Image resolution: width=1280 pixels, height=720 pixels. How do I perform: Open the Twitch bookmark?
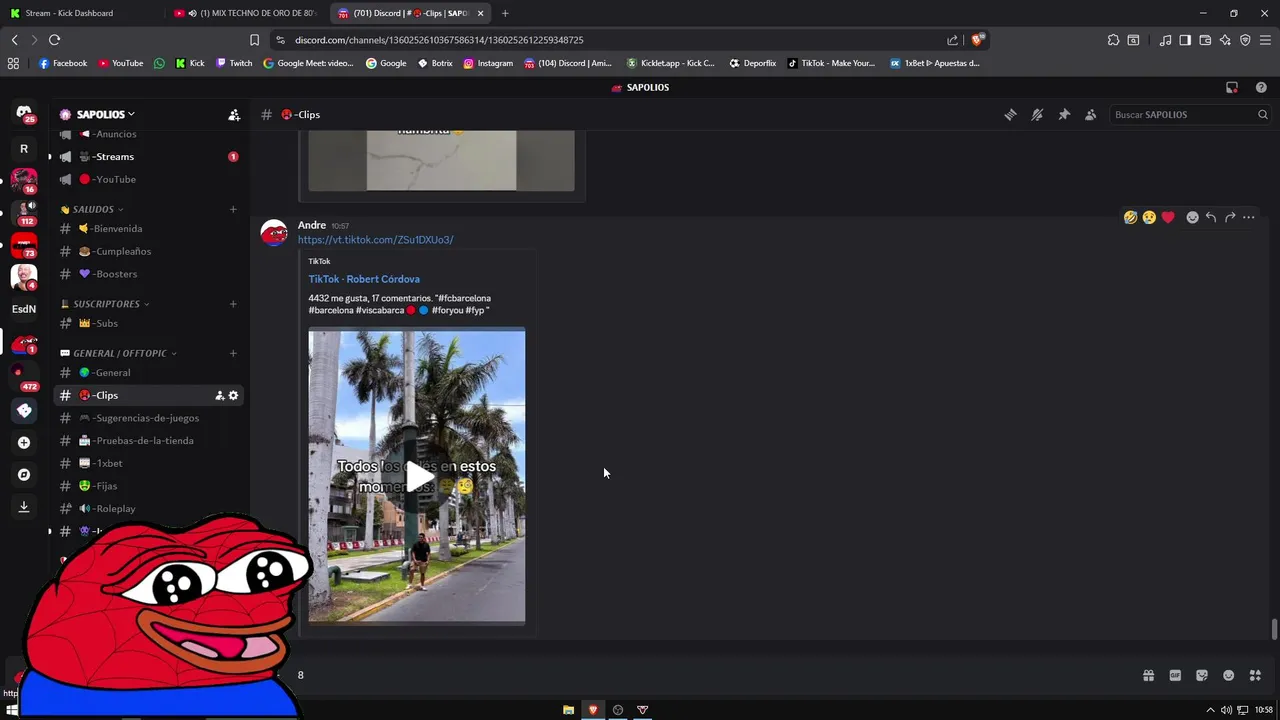pos(234,63)
